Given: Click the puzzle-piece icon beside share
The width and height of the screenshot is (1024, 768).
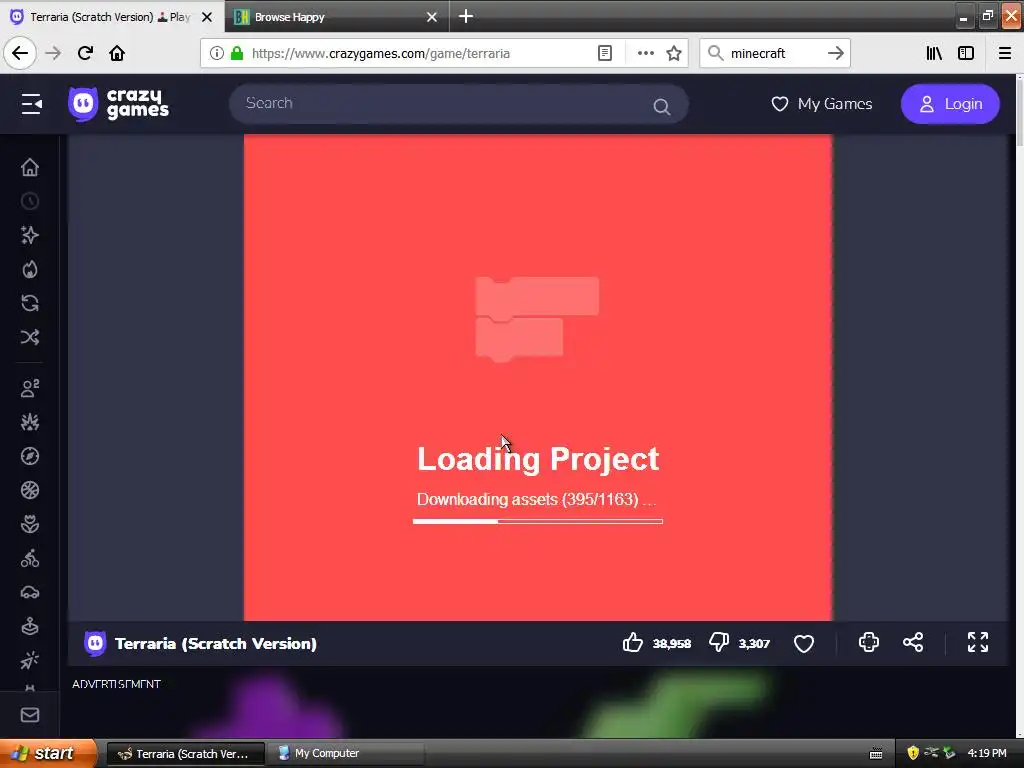Looking at the screenshot, I should (869, 643).
